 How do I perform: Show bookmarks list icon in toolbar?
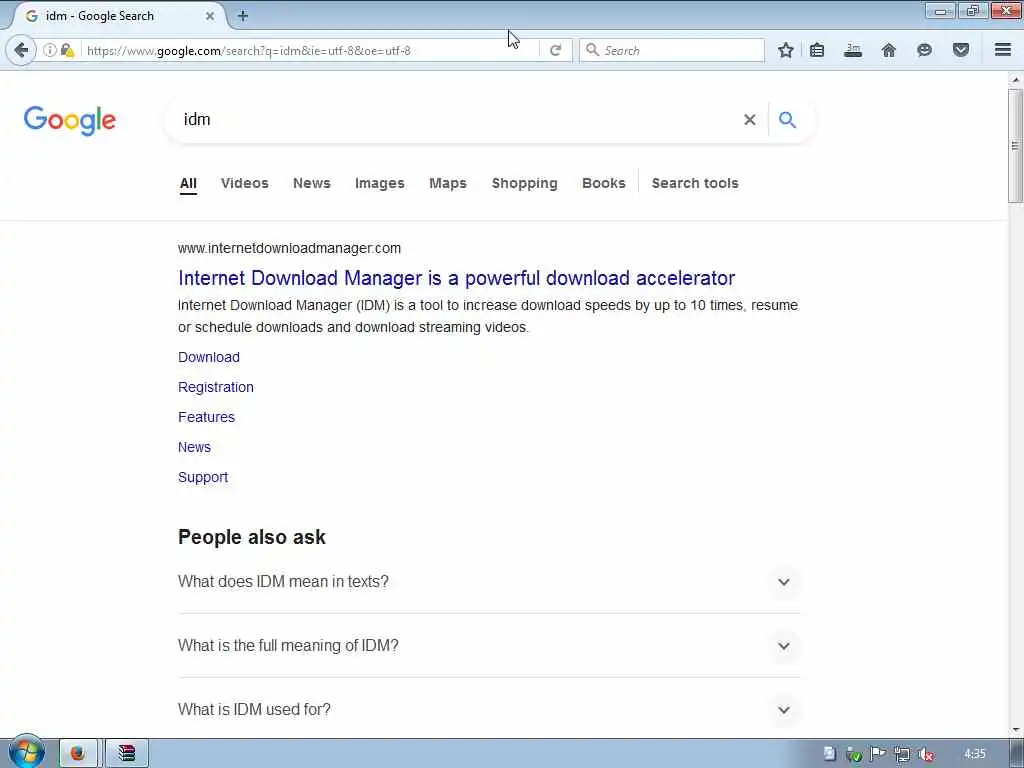817,50
